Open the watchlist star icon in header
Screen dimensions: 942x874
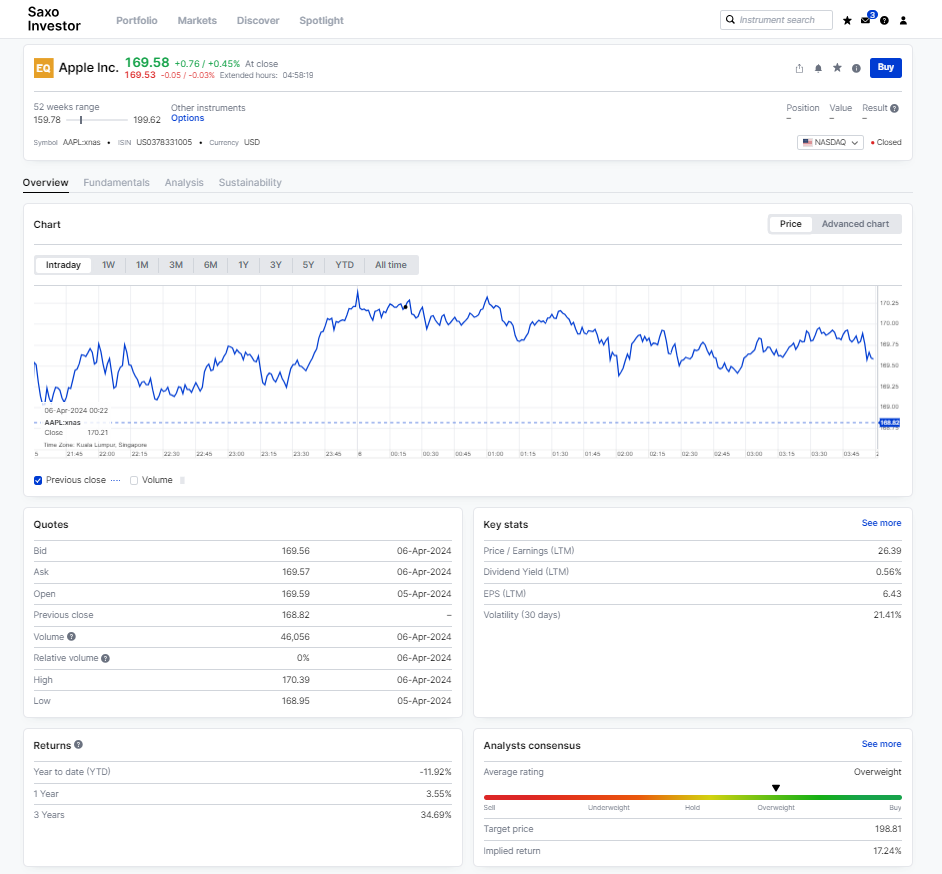click(x=847, y=20)
